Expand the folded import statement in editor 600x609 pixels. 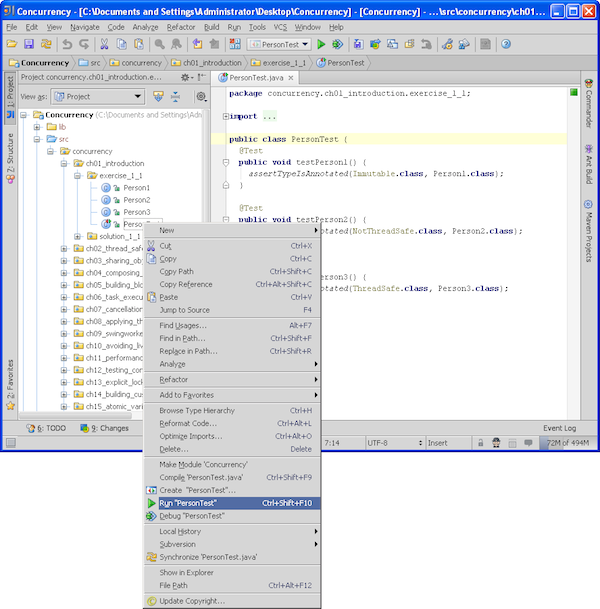[x=226, y=116]
